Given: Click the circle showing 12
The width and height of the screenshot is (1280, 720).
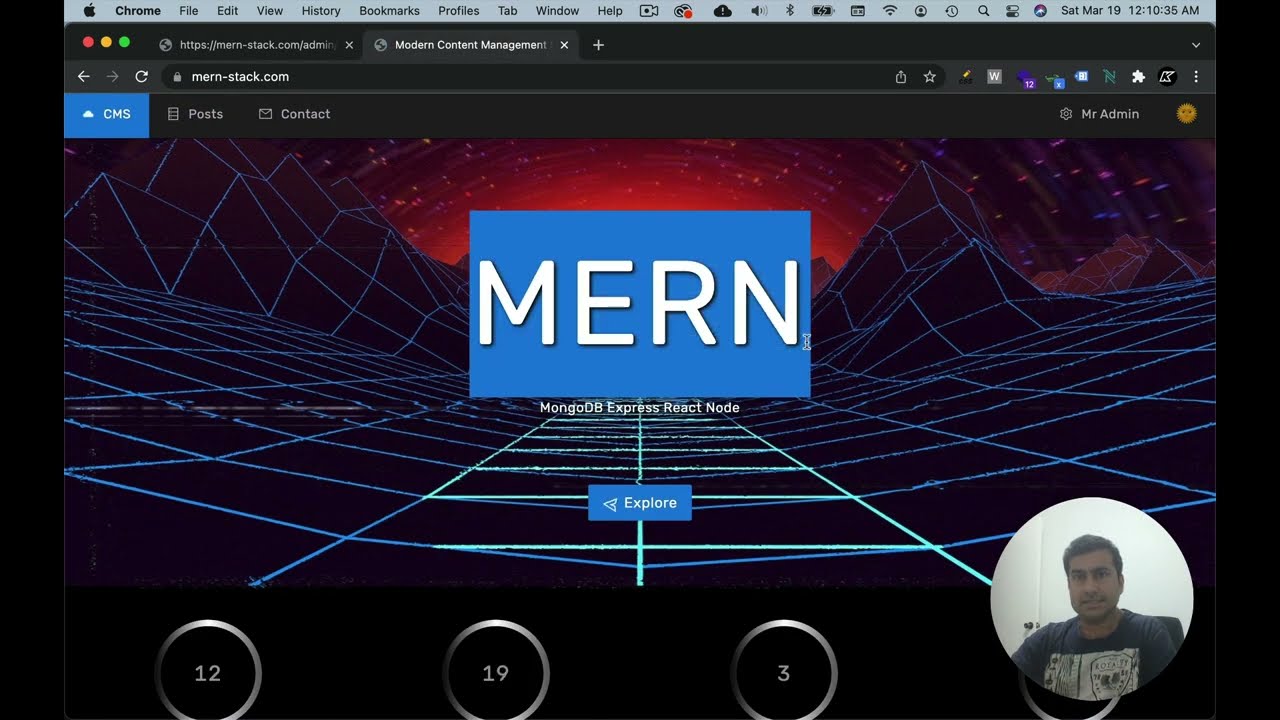Looking at the screenshot, I should pos(208,673).
